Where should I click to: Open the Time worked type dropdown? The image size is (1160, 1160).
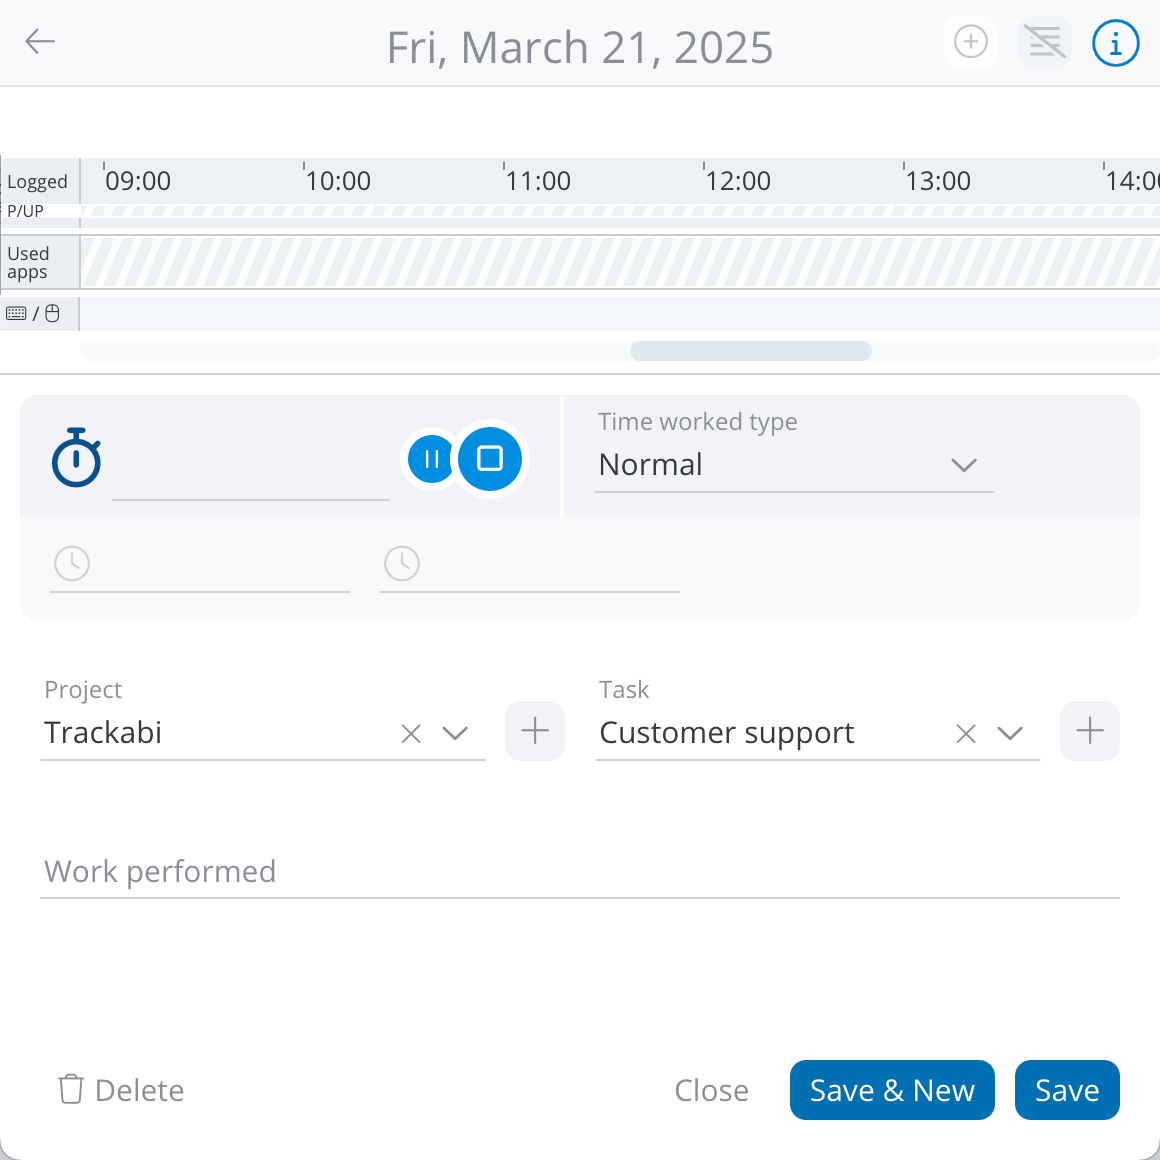pyautogui.click(x=963, y=465)
